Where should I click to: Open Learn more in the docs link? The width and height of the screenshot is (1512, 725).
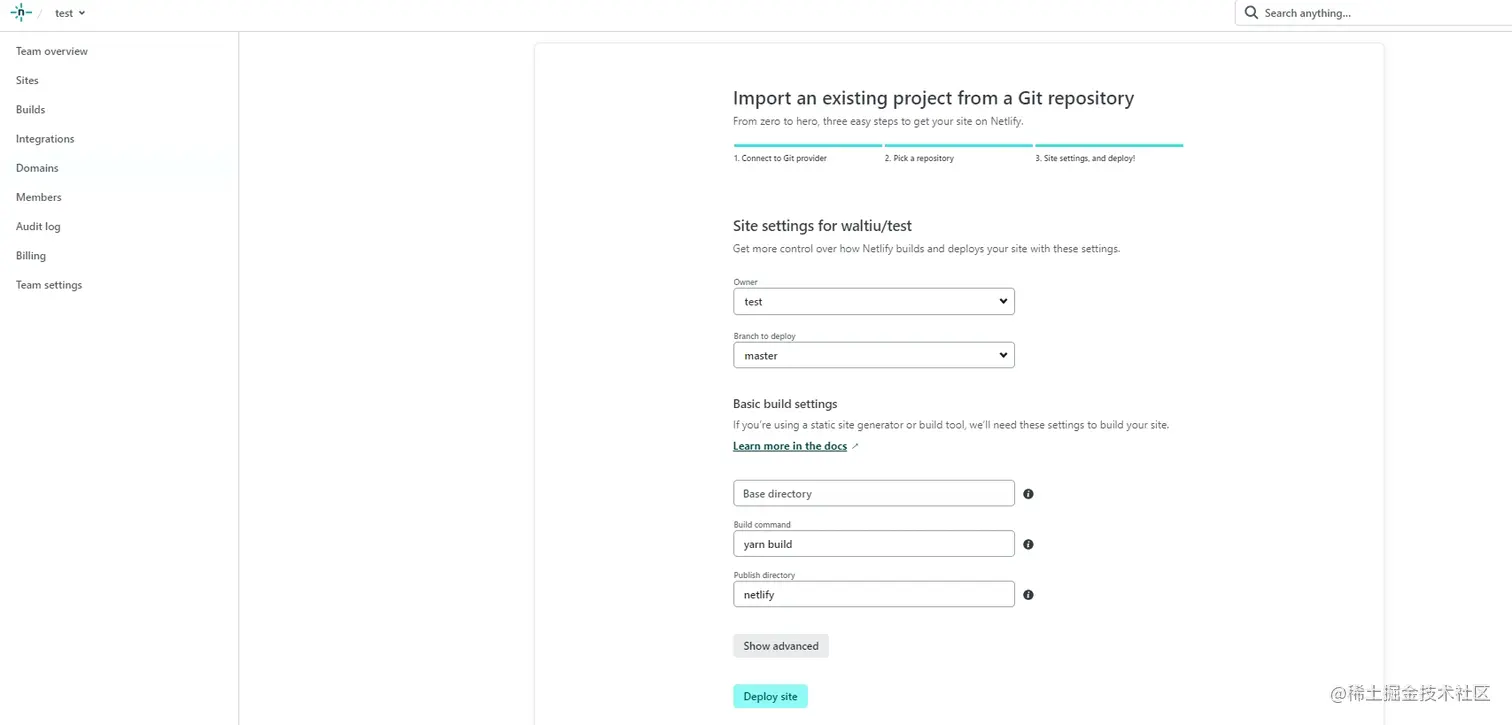click(x=790, y=446)
